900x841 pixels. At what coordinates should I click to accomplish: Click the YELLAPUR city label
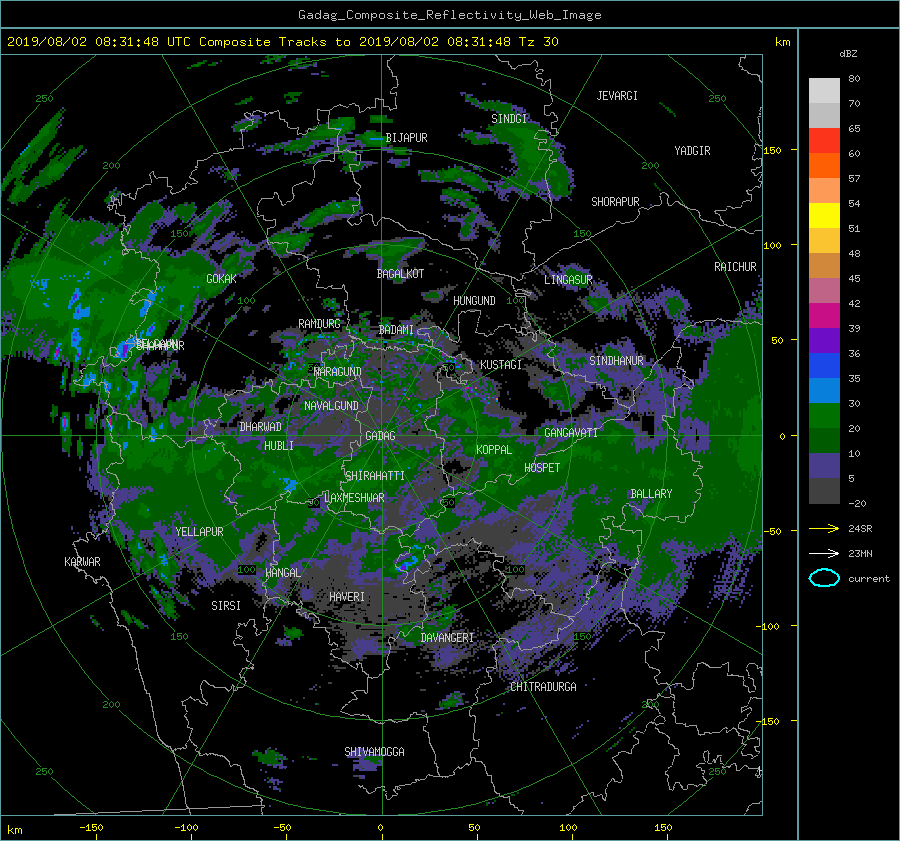click(x=199, y=532)
